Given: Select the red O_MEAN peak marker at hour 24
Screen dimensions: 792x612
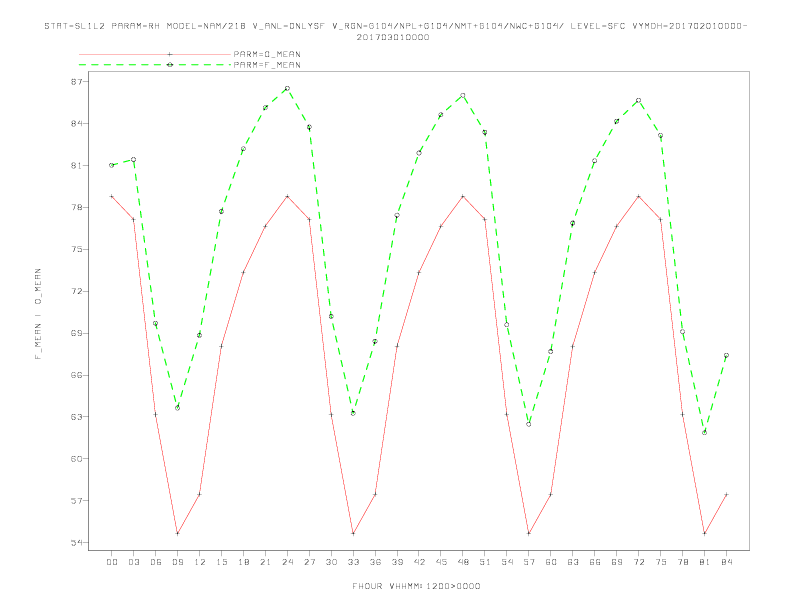Looking at the screenshot, I should tap(287, 196).
